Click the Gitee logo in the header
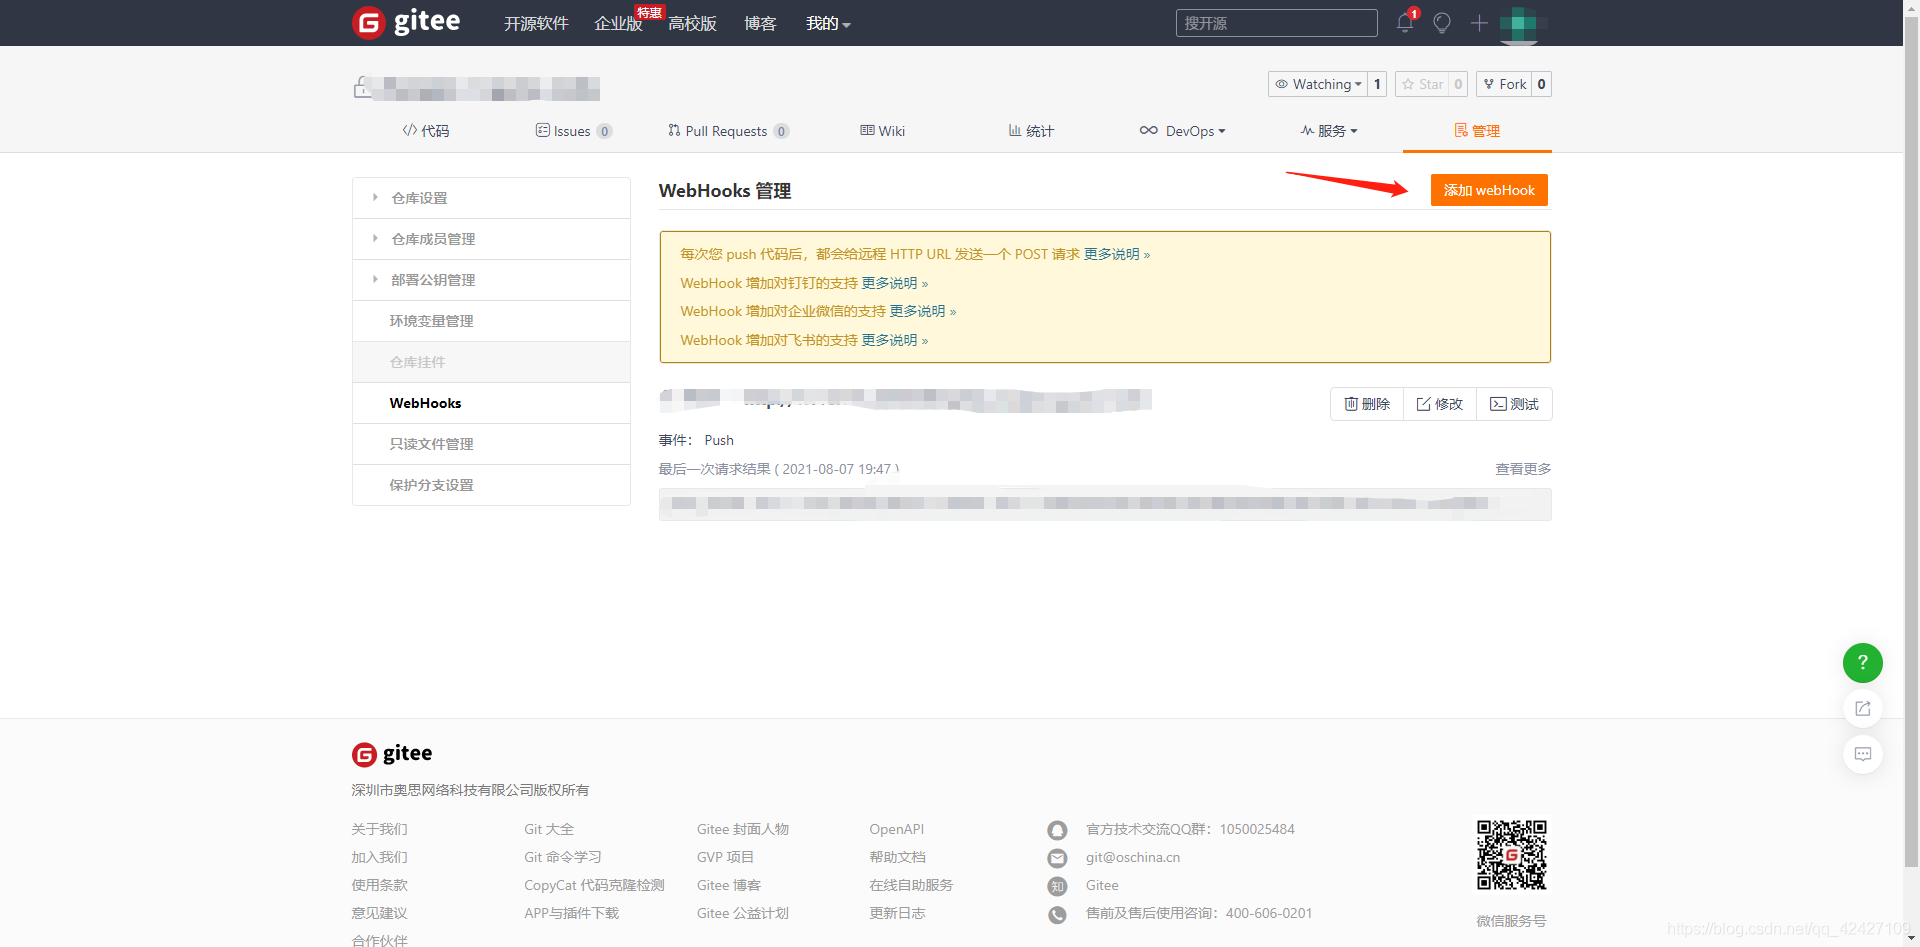 click(x=406, y=22)
